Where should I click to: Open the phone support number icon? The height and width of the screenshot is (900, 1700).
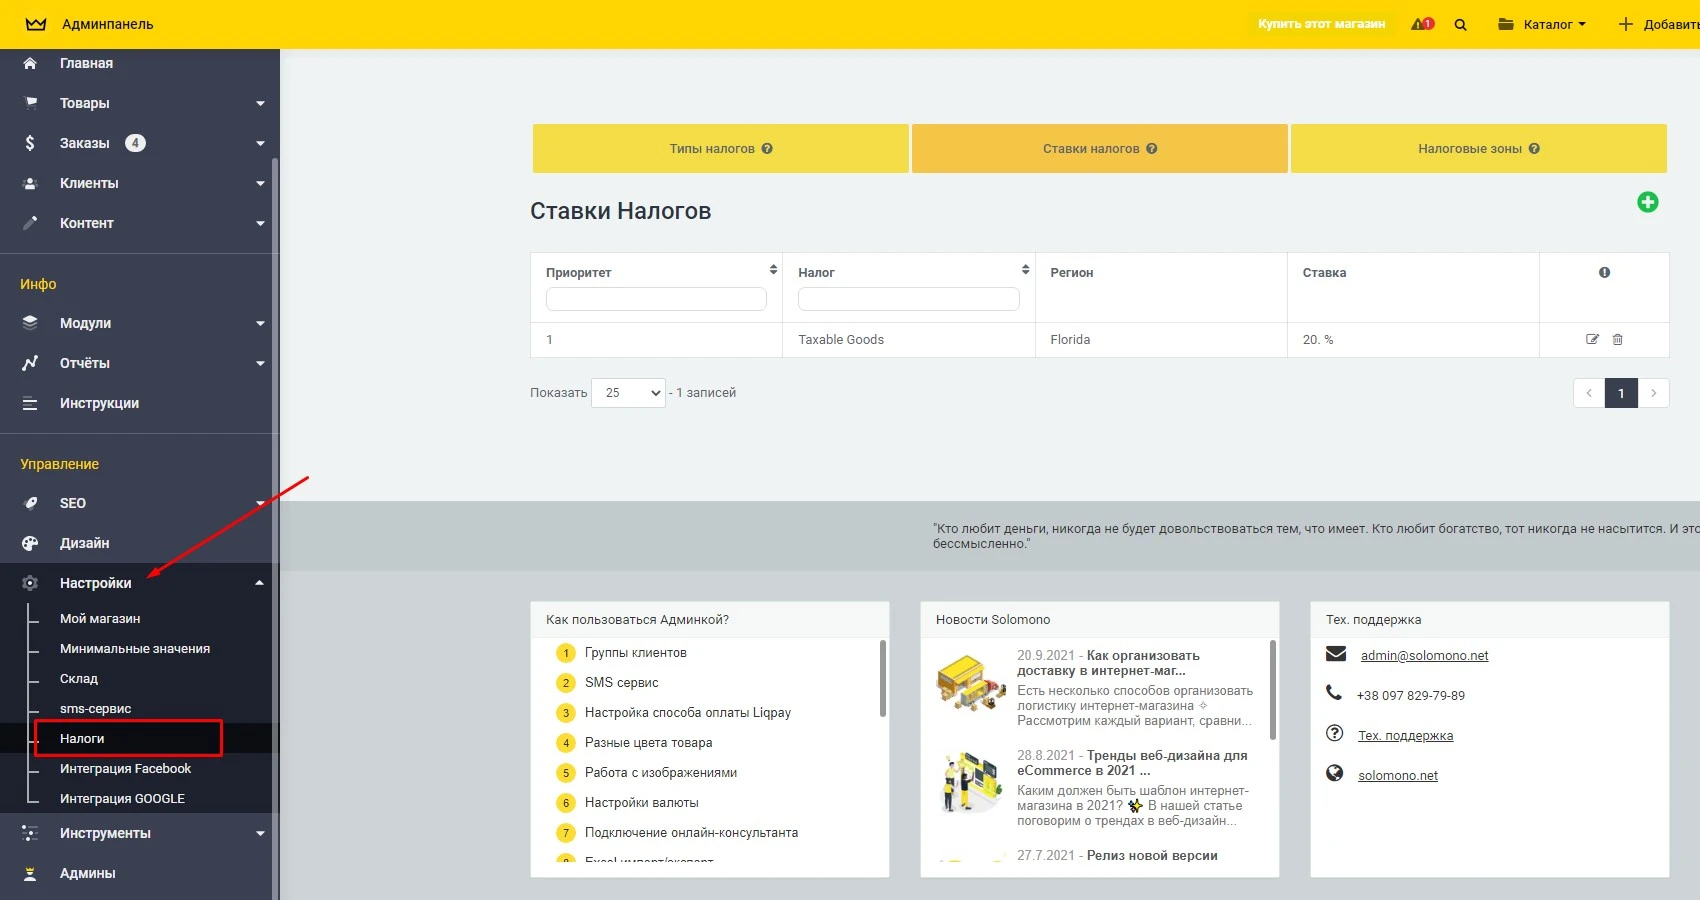click(1334, 694)
